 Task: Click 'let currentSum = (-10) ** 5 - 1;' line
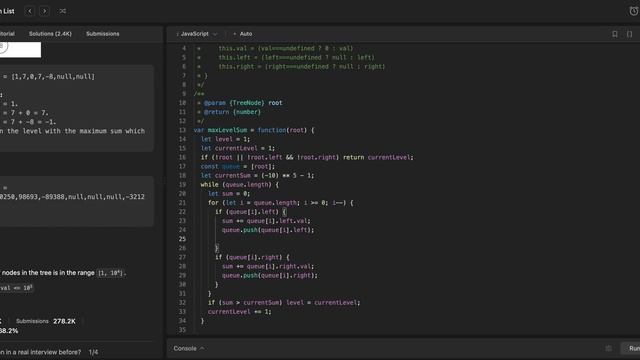coord(257,176)
